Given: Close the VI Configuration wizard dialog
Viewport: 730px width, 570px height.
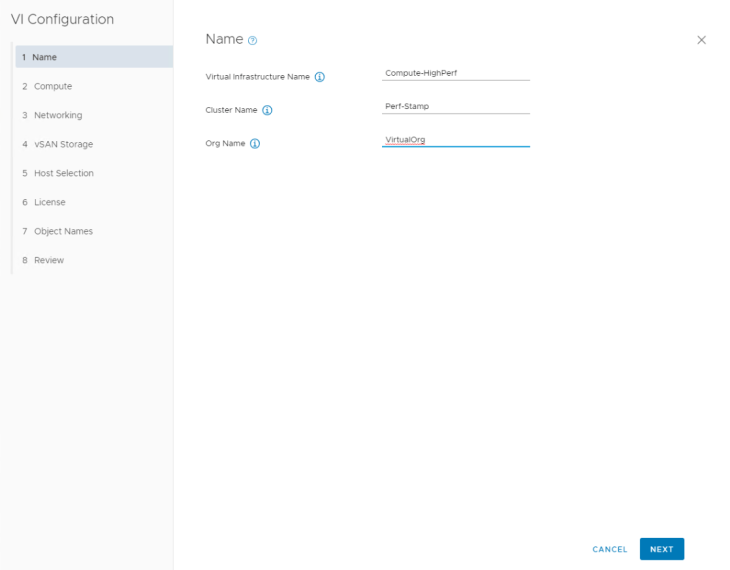Looking at the screenshot, I should (x=701, y=40).
